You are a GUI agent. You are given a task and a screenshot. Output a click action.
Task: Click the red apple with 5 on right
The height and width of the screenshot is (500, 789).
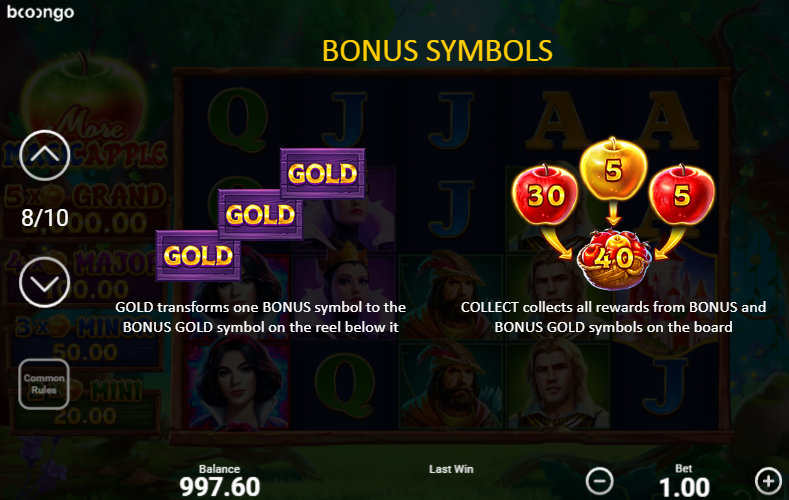pos(682,194)
